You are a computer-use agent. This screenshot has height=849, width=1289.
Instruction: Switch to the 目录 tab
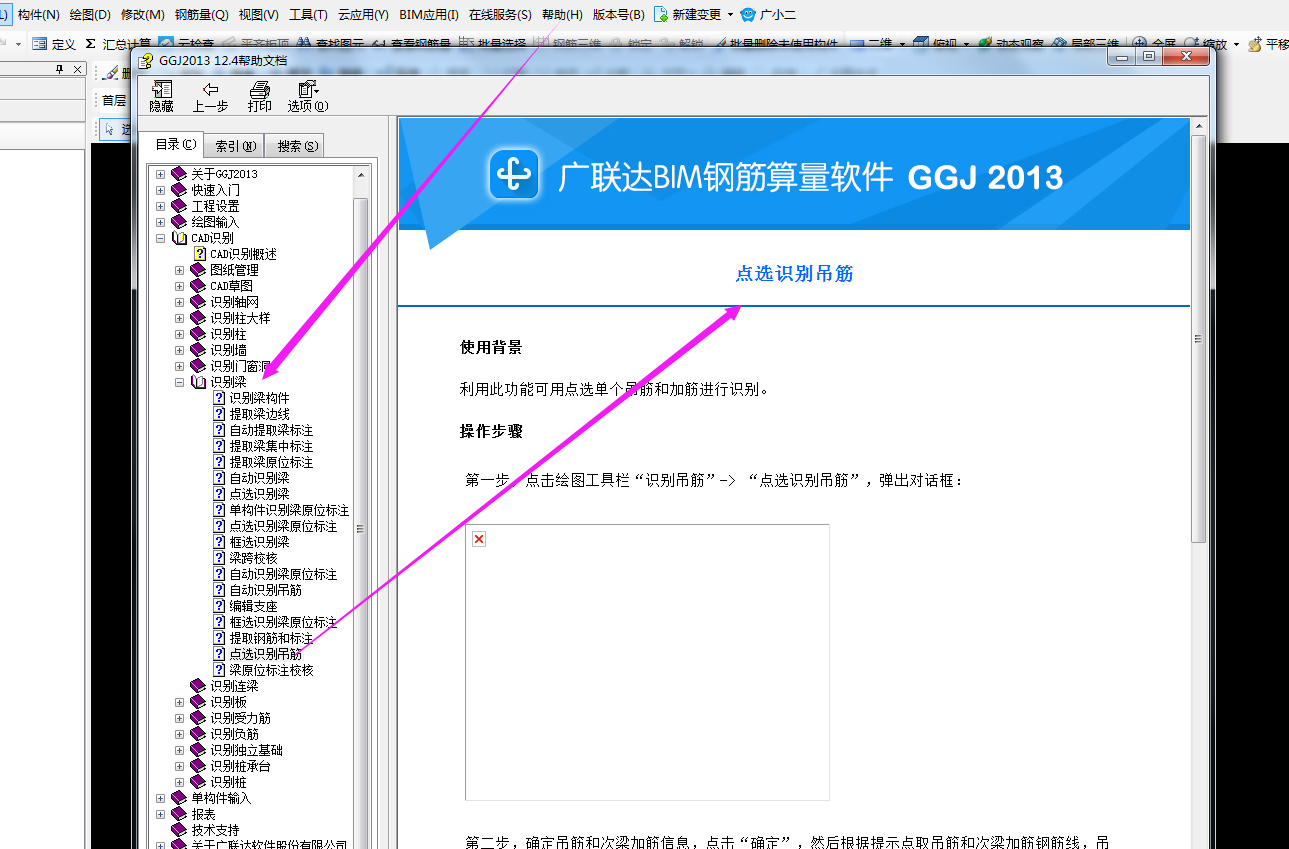[x=172, y=145]
